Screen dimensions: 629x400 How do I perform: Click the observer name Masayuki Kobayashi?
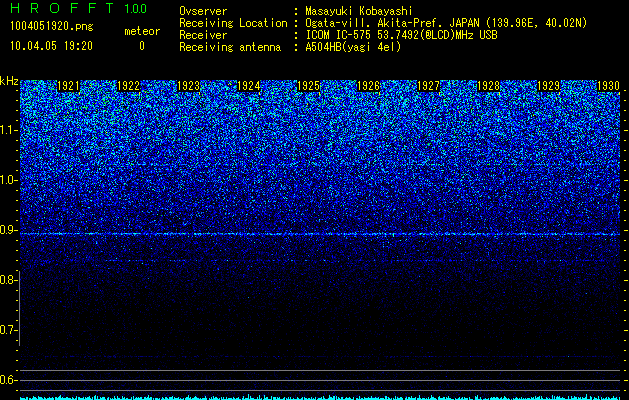(x=358, y=11)
